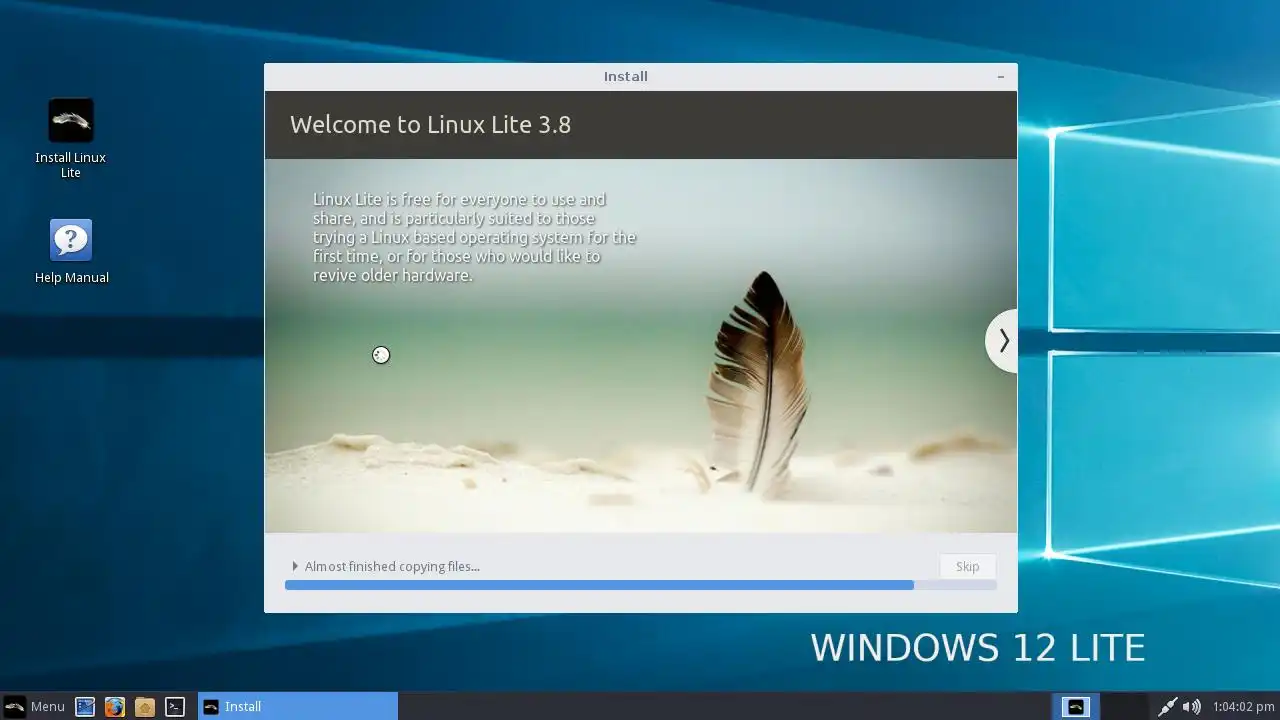Click the clock showing 1:04:02 pm

point(1243,706)
